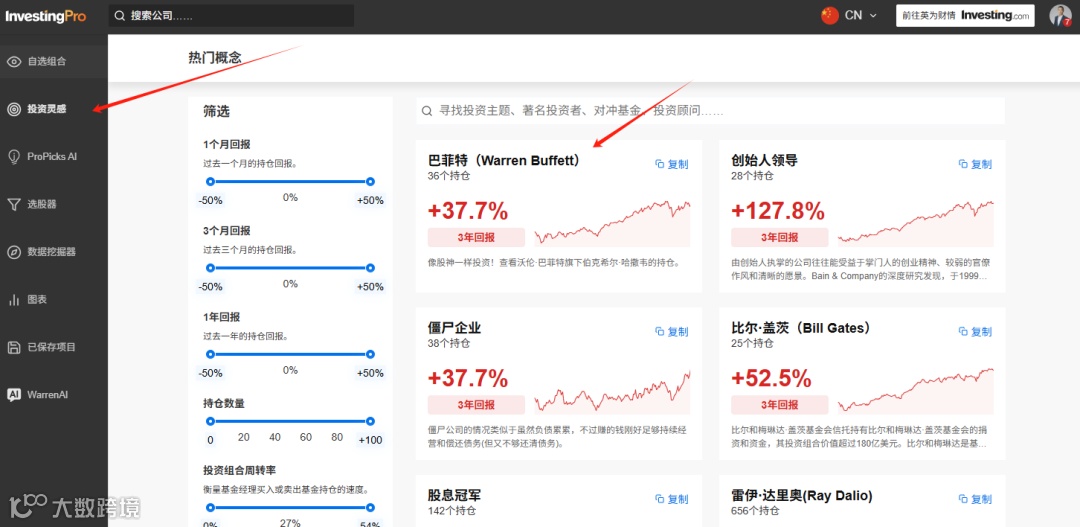Viewport: 1080px width, 527px height.
Task: Open the 比尔·盖茨（Bill Gates）card title
Action: (x=801, y=327)
